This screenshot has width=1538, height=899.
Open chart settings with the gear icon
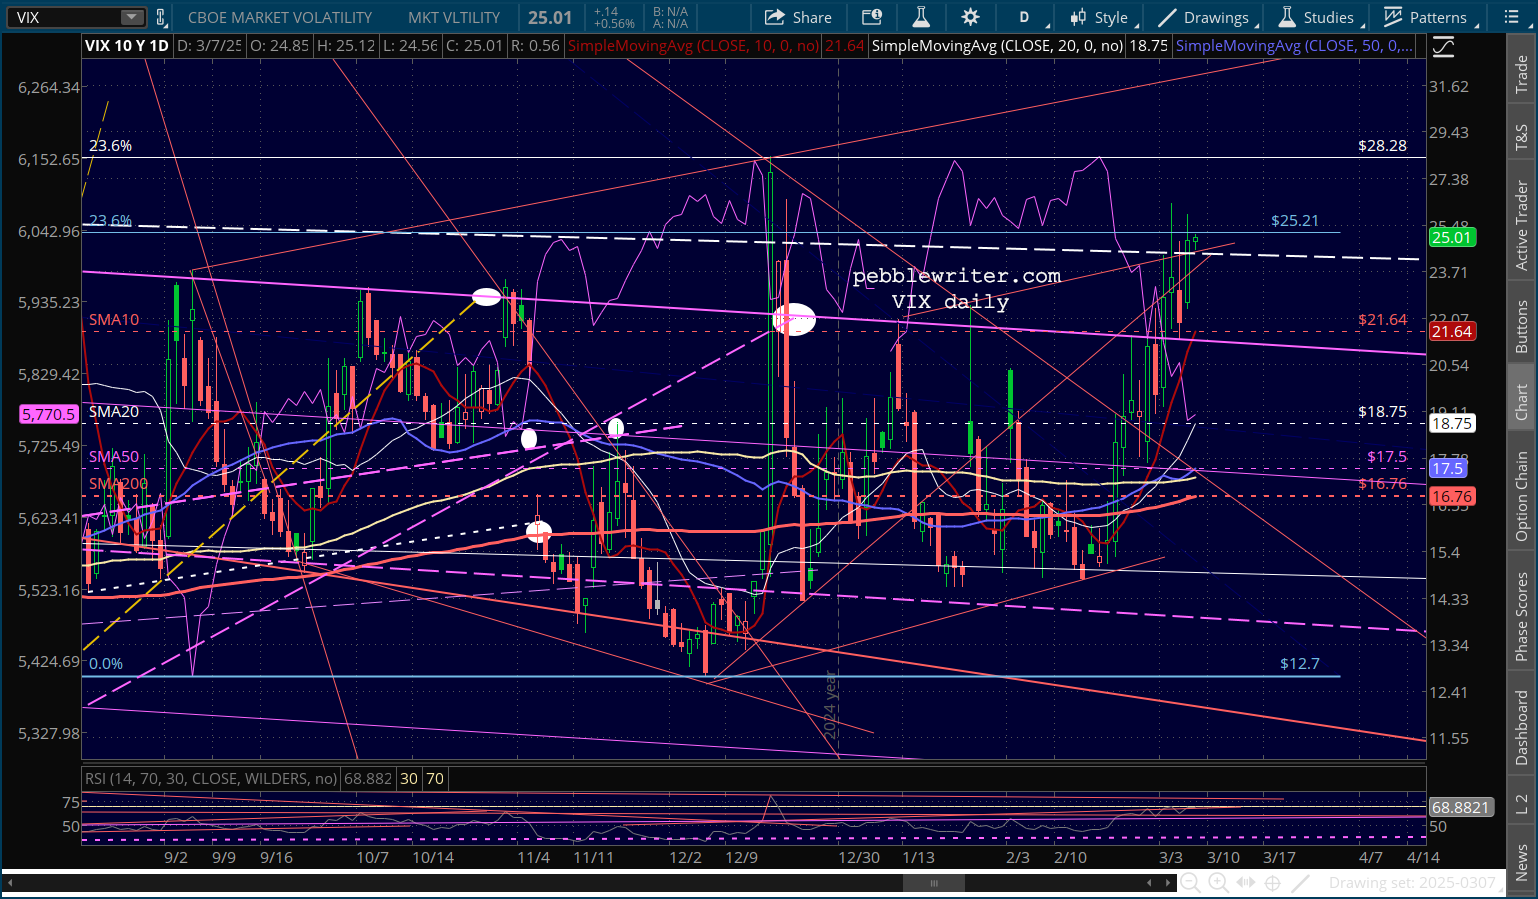point(970,17)
